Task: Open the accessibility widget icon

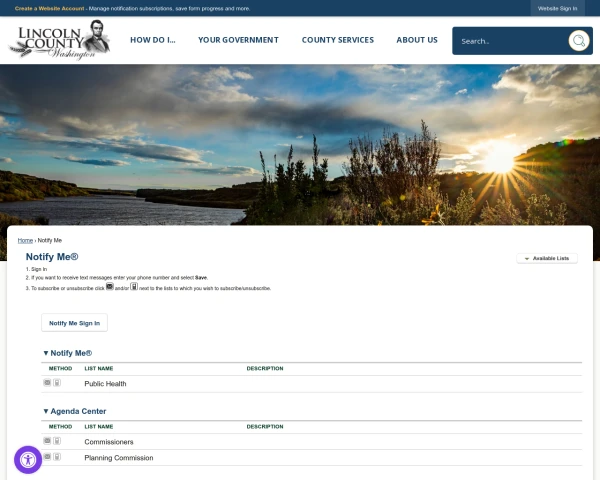Action: click(28, 460)
